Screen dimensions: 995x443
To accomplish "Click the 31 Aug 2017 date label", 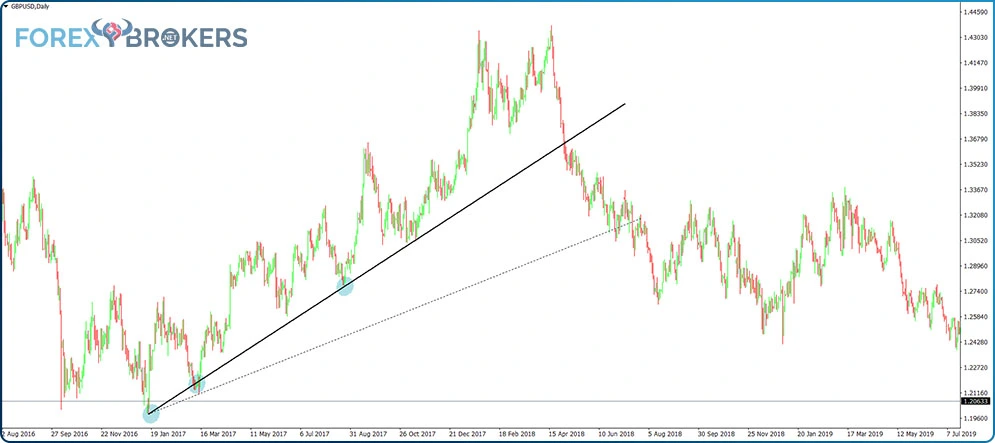I will pos(367,433).
